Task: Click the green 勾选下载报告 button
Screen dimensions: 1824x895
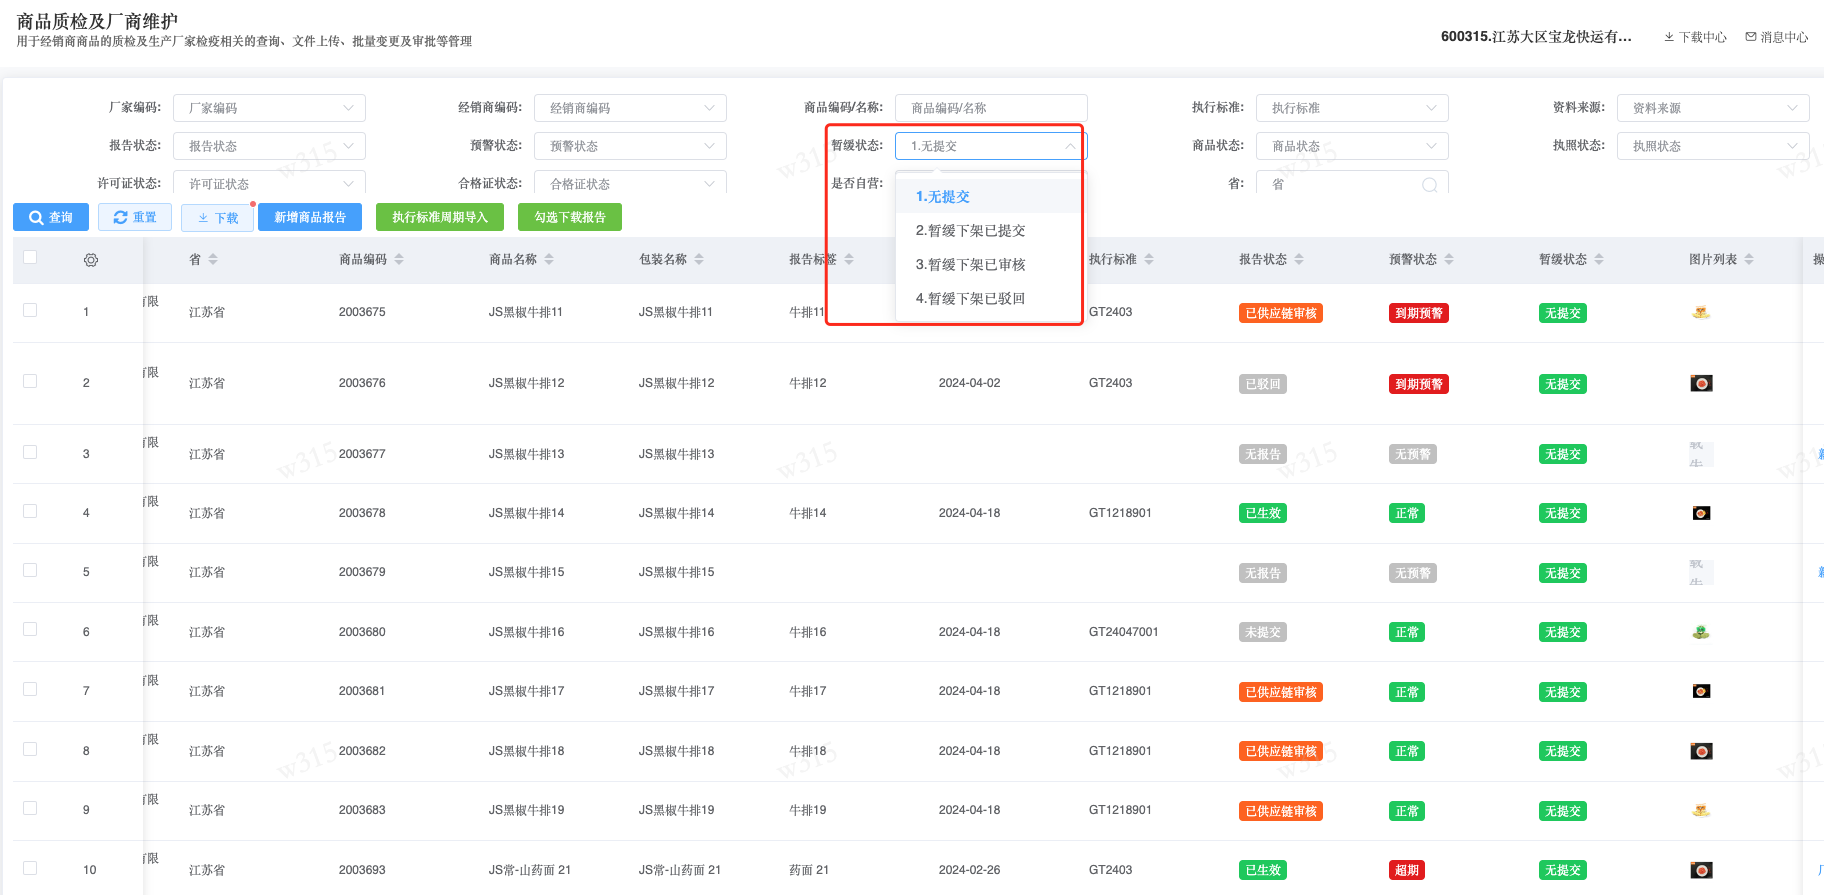Action: (569, 217)
